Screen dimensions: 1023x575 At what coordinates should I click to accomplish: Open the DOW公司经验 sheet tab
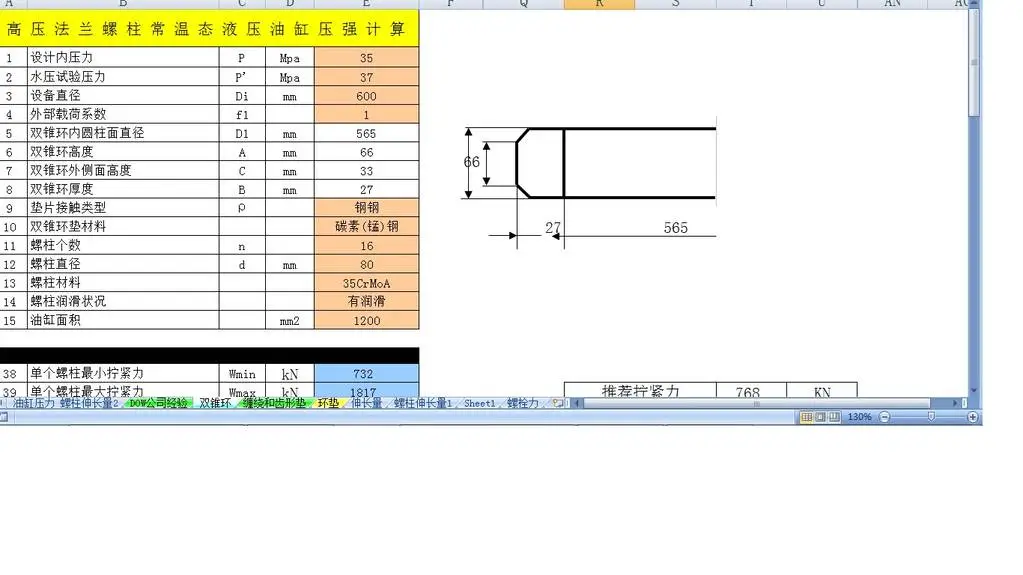coord(159,403)
